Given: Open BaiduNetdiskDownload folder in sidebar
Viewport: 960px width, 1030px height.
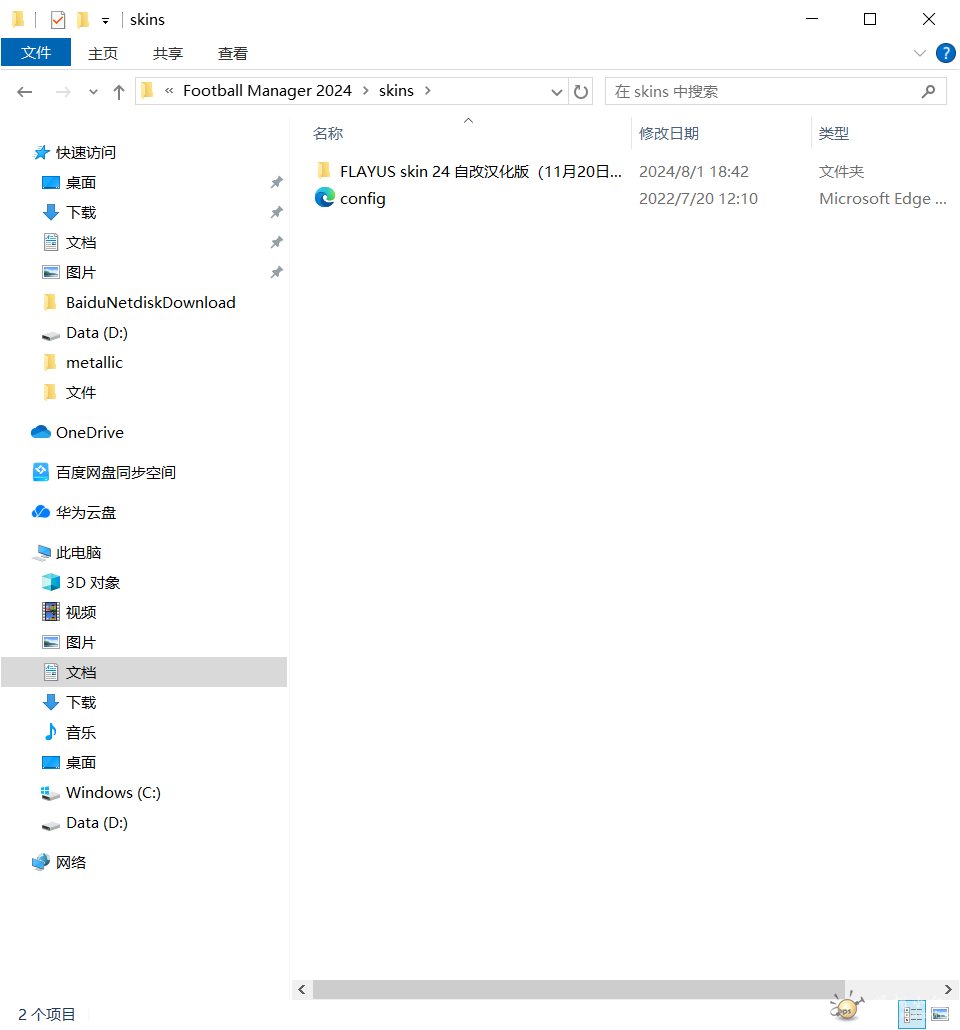Looking at the screenshot, I should pyautogui.click(x=150, y=302).
